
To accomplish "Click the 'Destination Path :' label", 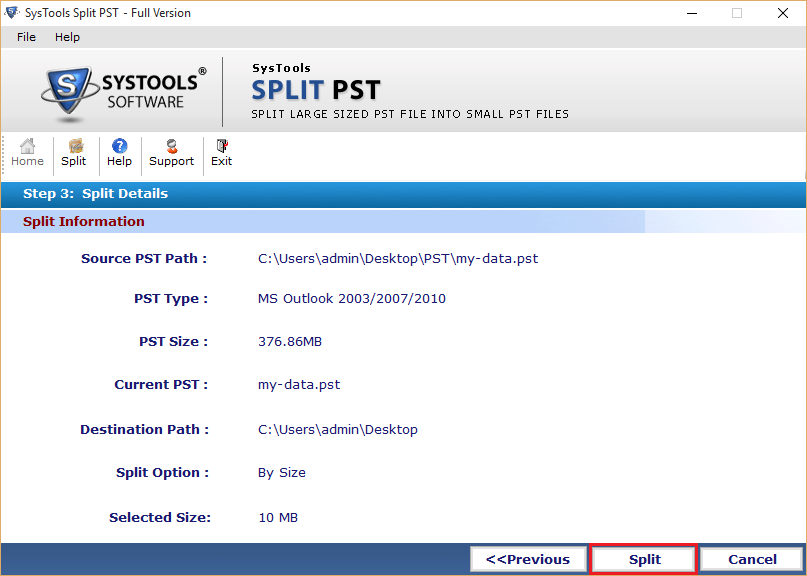I will 145,429.
